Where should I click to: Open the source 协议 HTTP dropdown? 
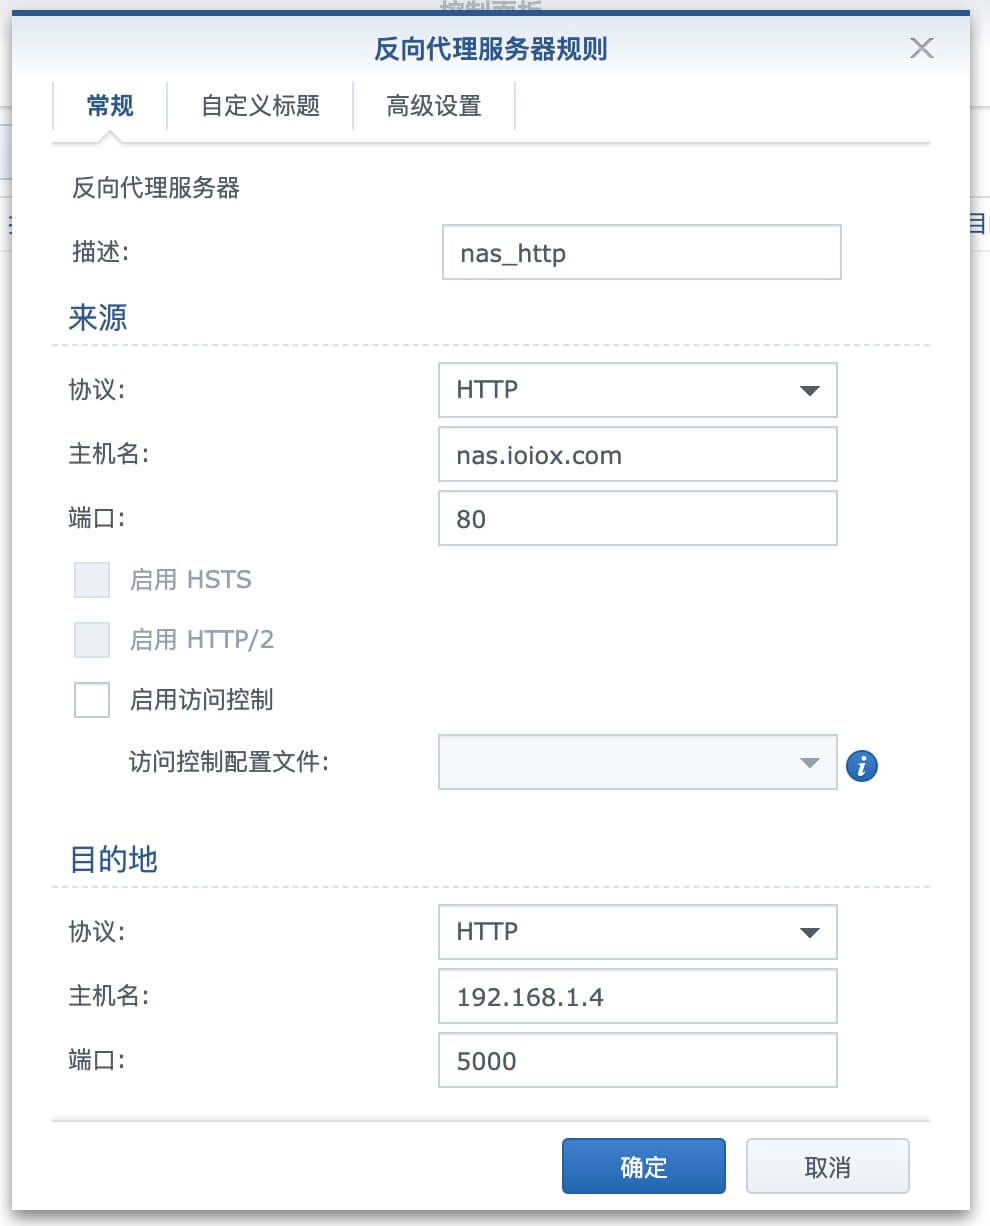(637, 390)
